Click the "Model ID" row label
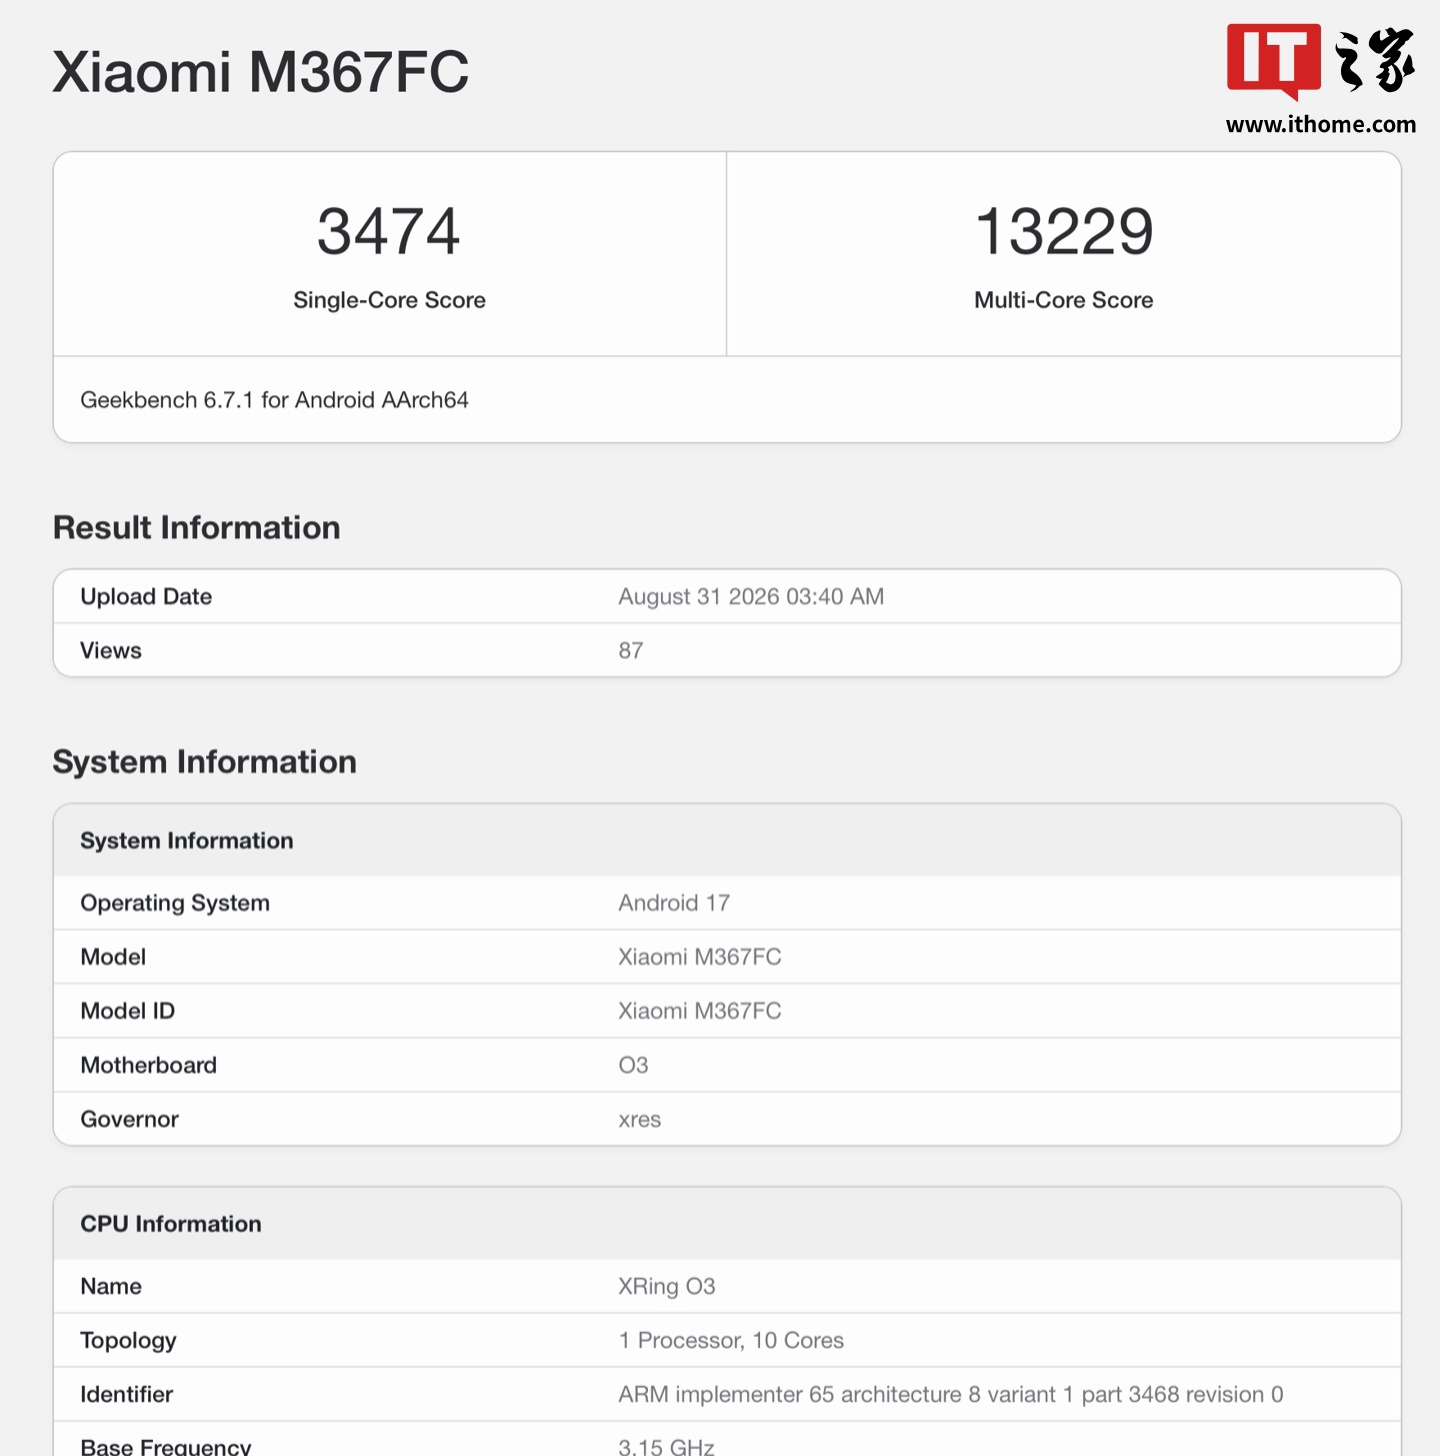Screen dimensions: 1440x1456 [128, 1011]
